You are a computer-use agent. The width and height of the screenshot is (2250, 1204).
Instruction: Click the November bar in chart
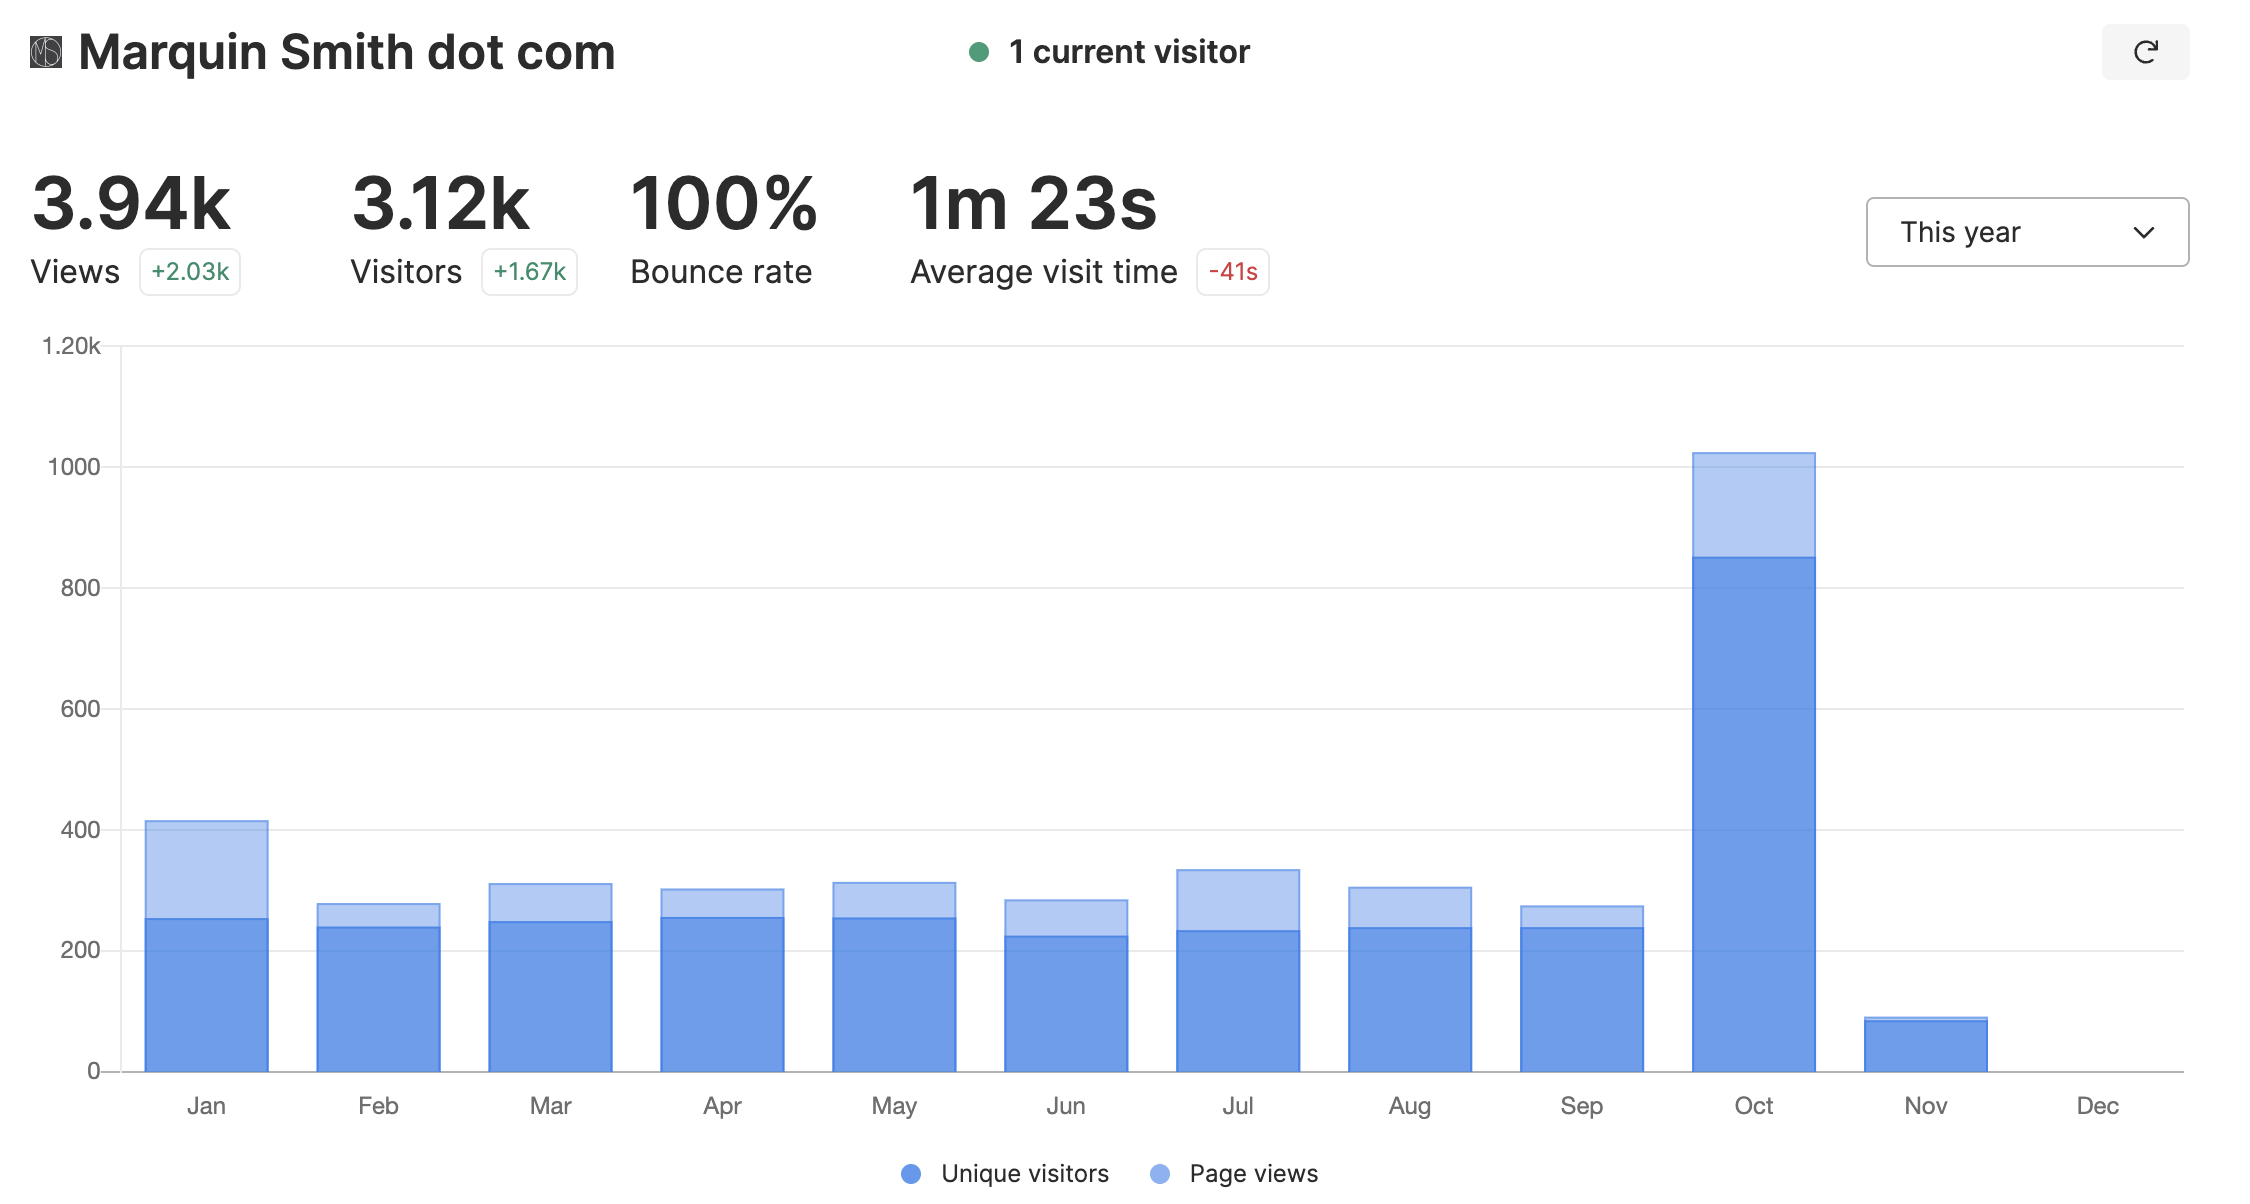pos(1925,1045)
